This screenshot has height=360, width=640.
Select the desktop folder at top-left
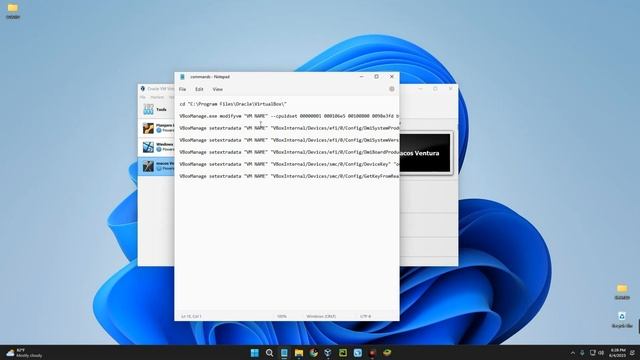(x=13, y=11)
